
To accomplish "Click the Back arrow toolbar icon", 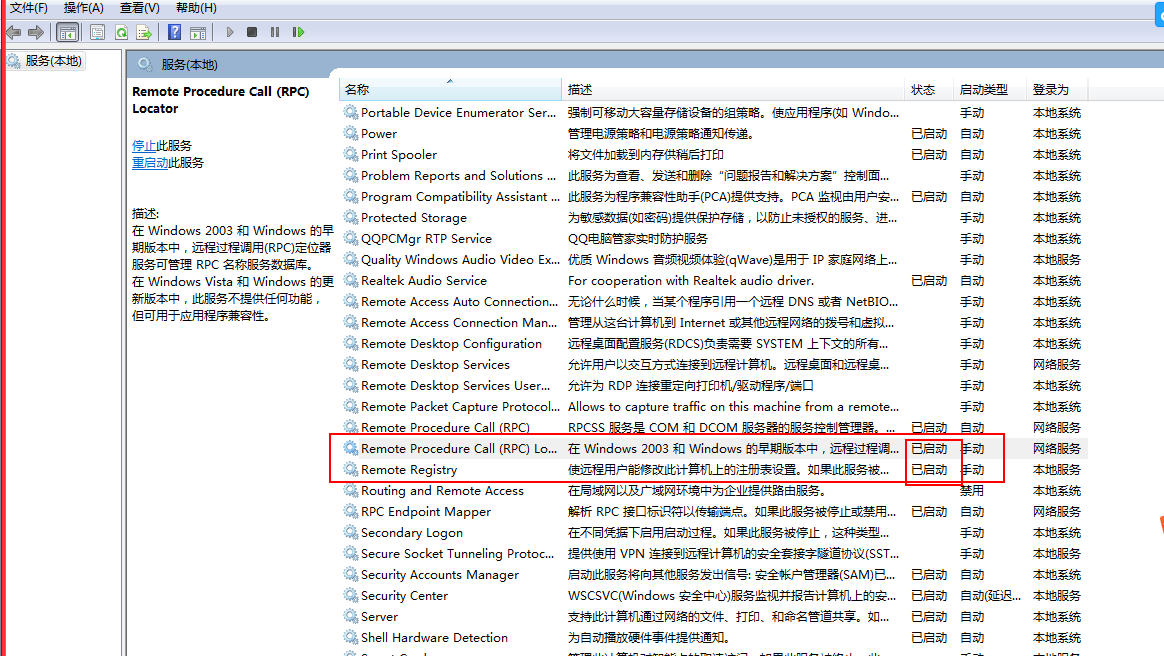I will [13, 32].
